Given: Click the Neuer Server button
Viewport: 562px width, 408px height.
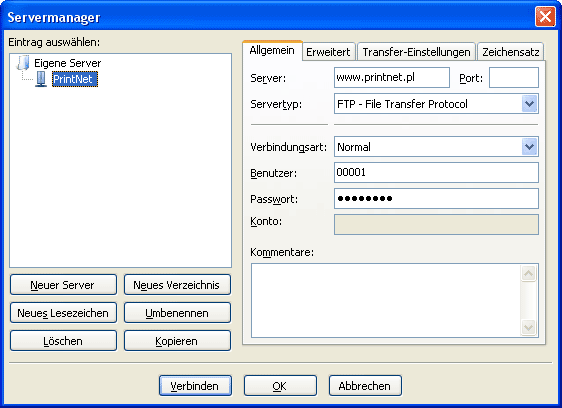Looking at the screenshot, I should 63,285.
